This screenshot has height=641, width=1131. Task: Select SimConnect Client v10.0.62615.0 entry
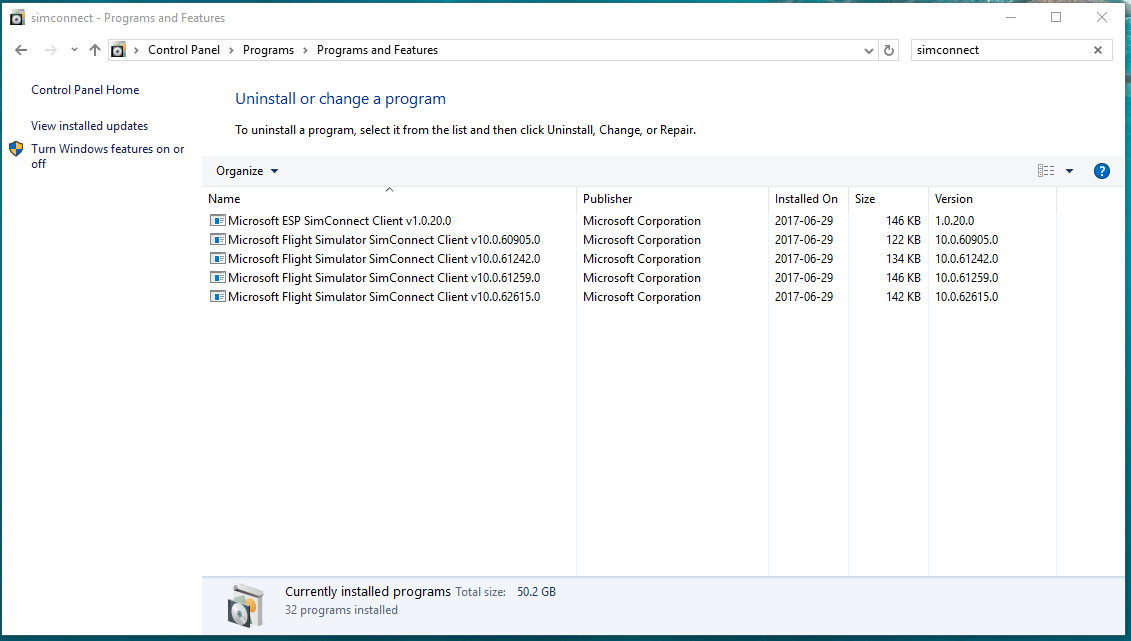(384, 296)
